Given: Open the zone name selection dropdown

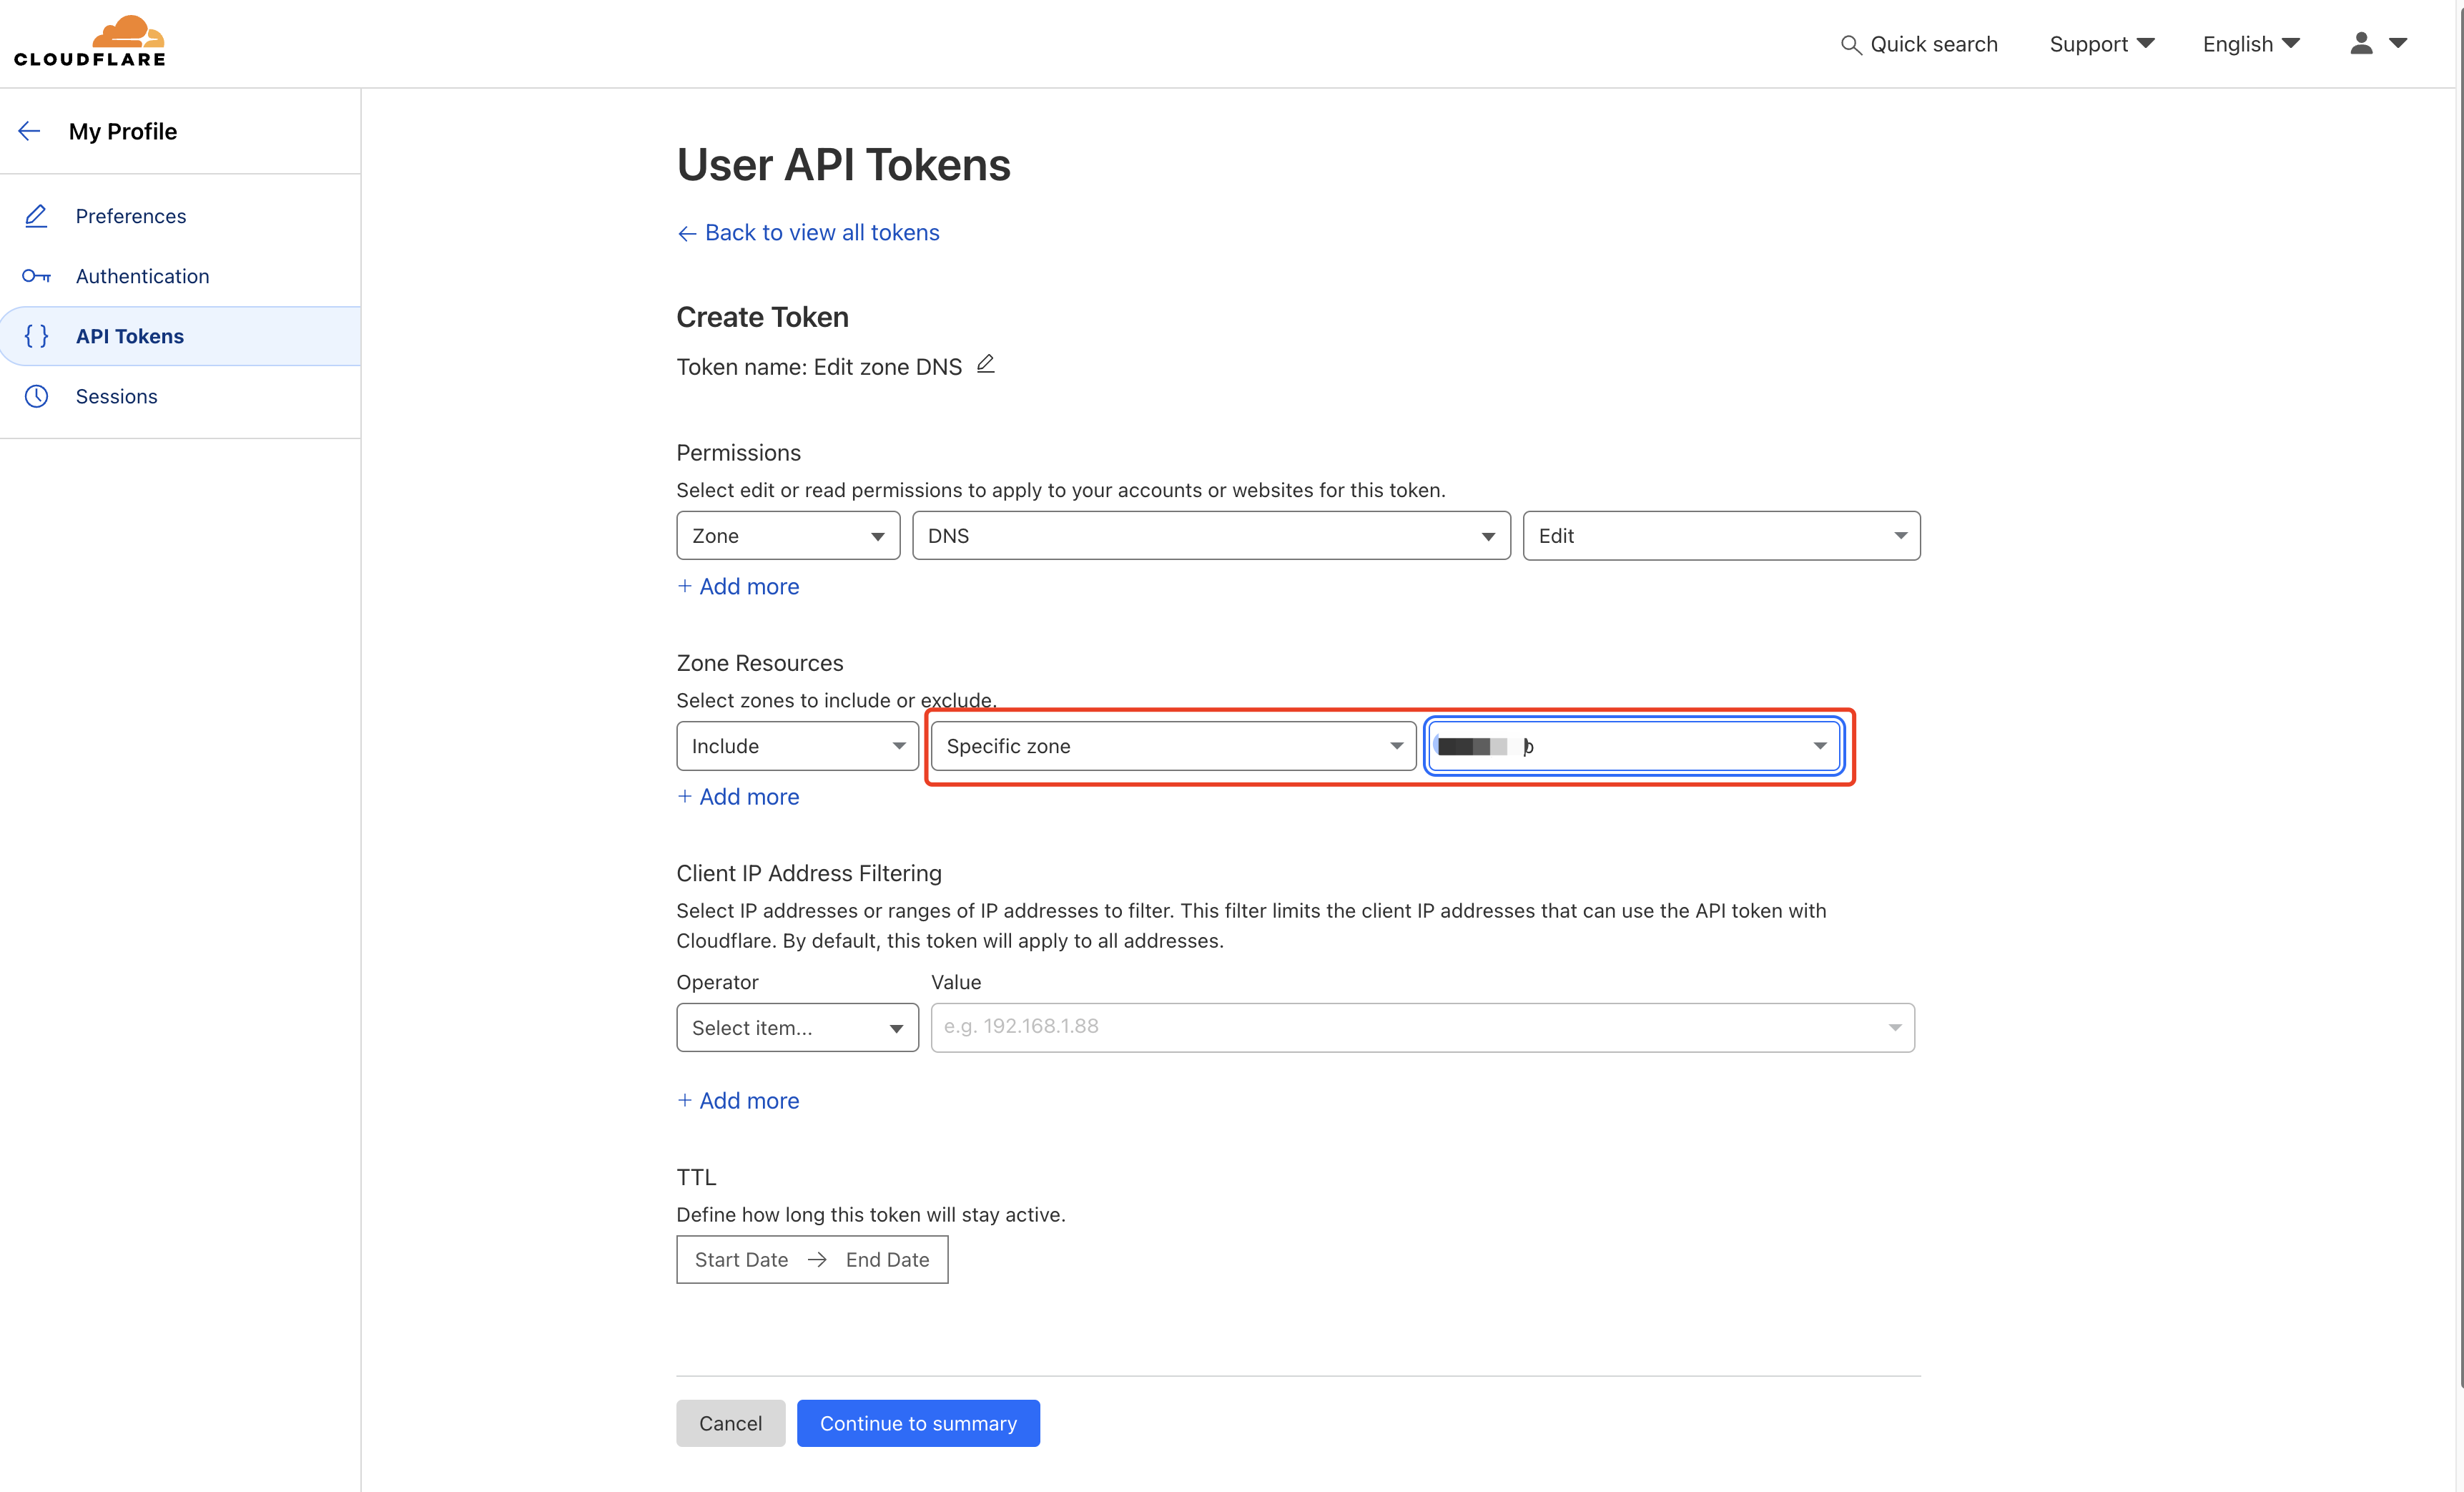Looking at the screenshot, I should [x=1634, y=746].
